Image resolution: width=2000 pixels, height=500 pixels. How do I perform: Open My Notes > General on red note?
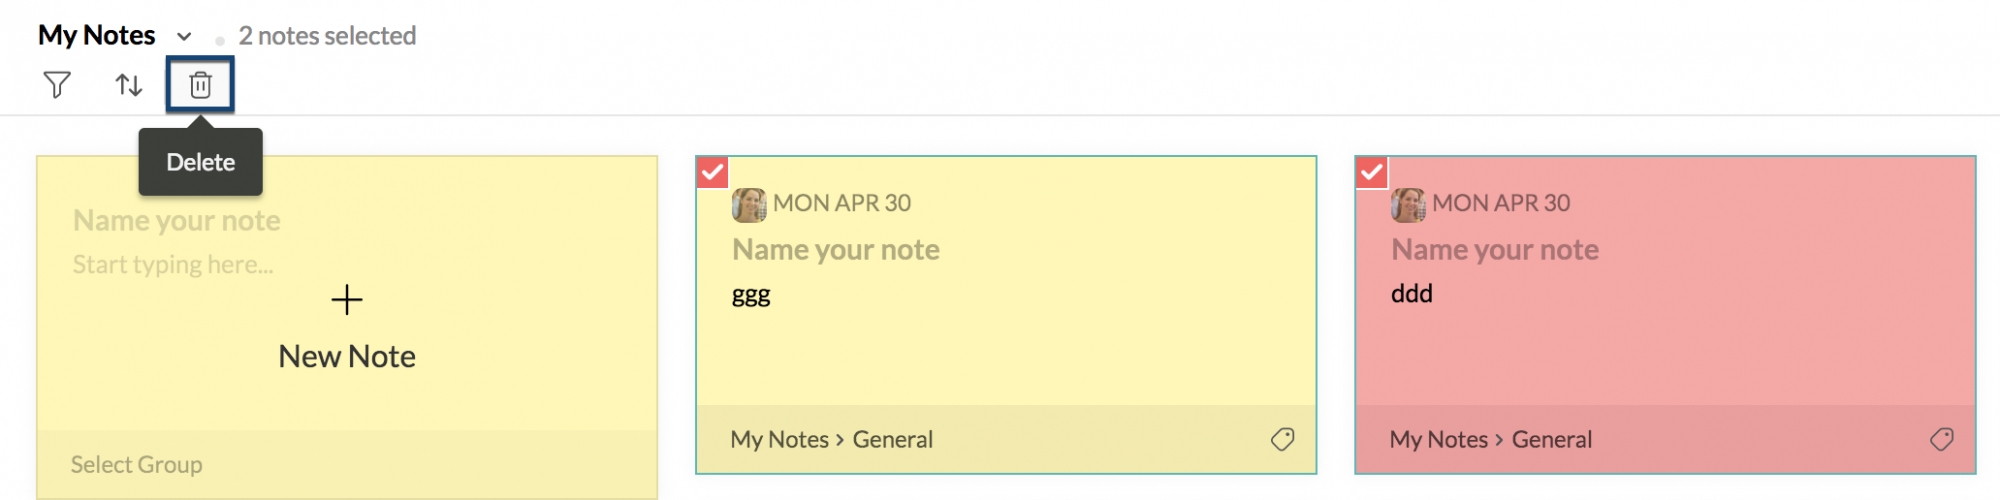click(x=1490, y=439)
